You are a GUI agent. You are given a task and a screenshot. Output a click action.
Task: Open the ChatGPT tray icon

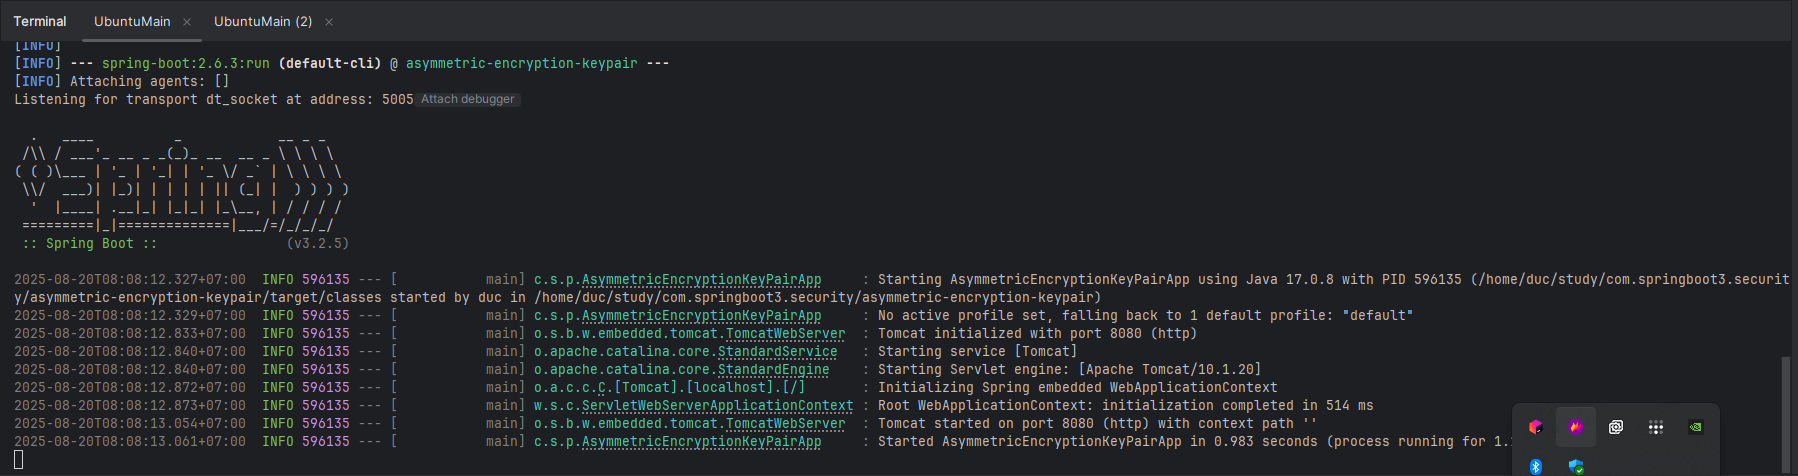point(1616,427)
